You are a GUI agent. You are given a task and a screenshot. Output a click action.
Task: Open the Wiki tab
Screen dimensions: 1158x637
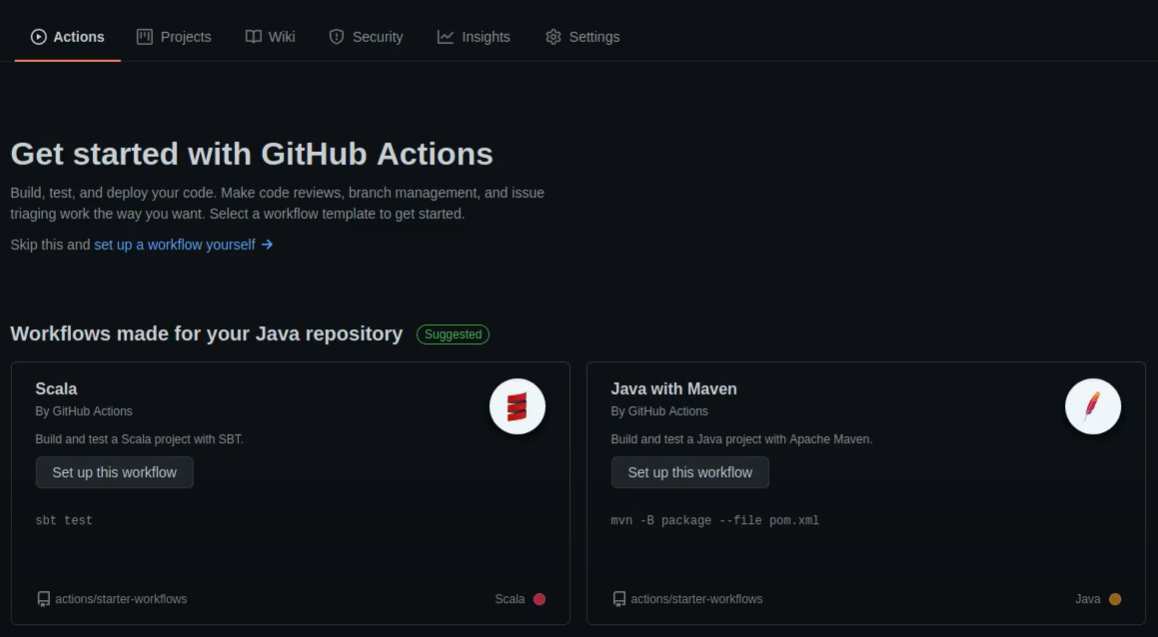(270, 37)
